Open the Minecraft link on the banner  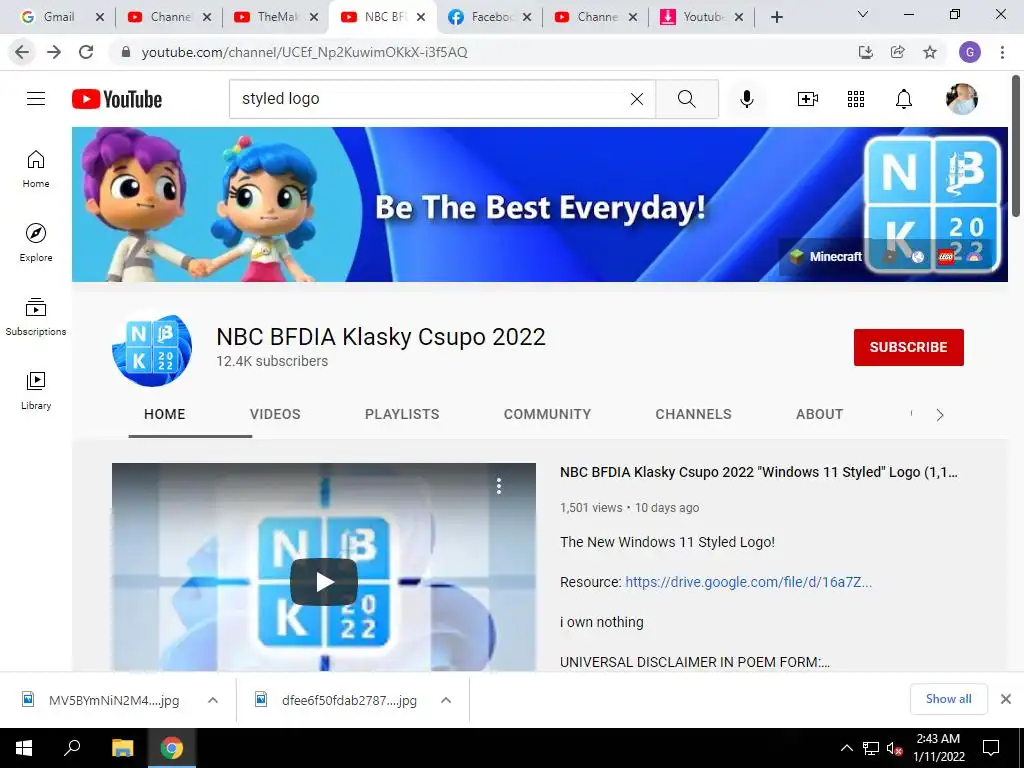(x=825, y=257)
